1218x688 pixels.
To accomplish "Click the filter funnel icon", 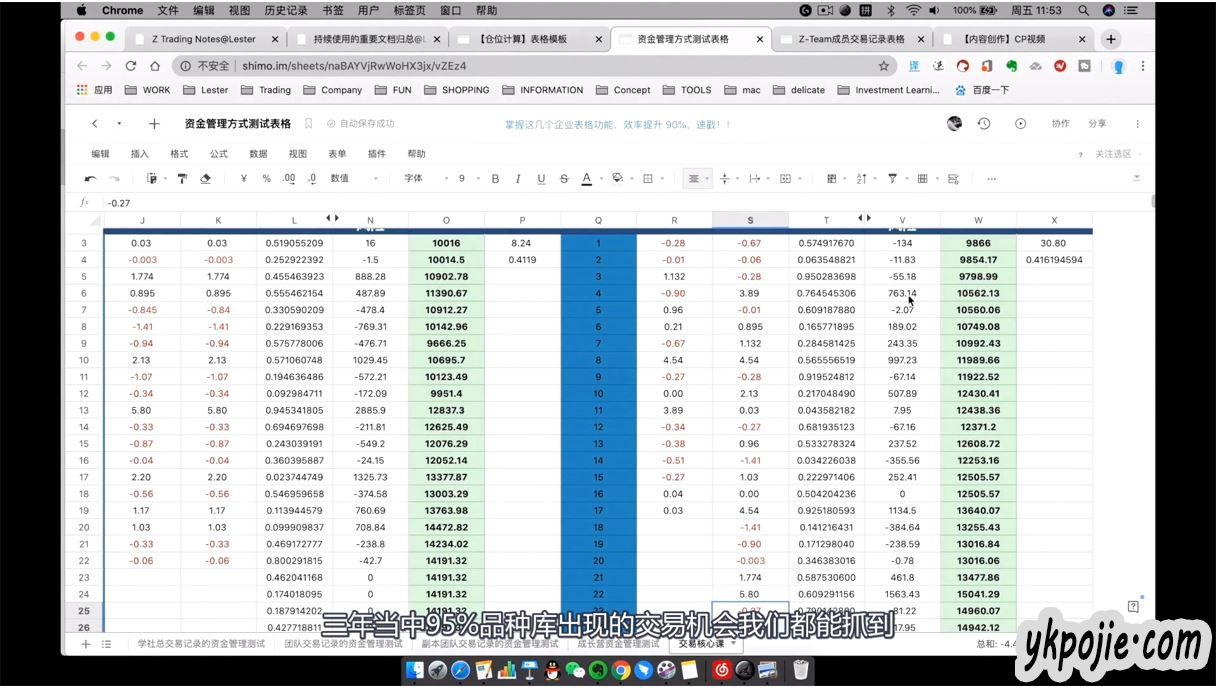I will click(892, 179).
